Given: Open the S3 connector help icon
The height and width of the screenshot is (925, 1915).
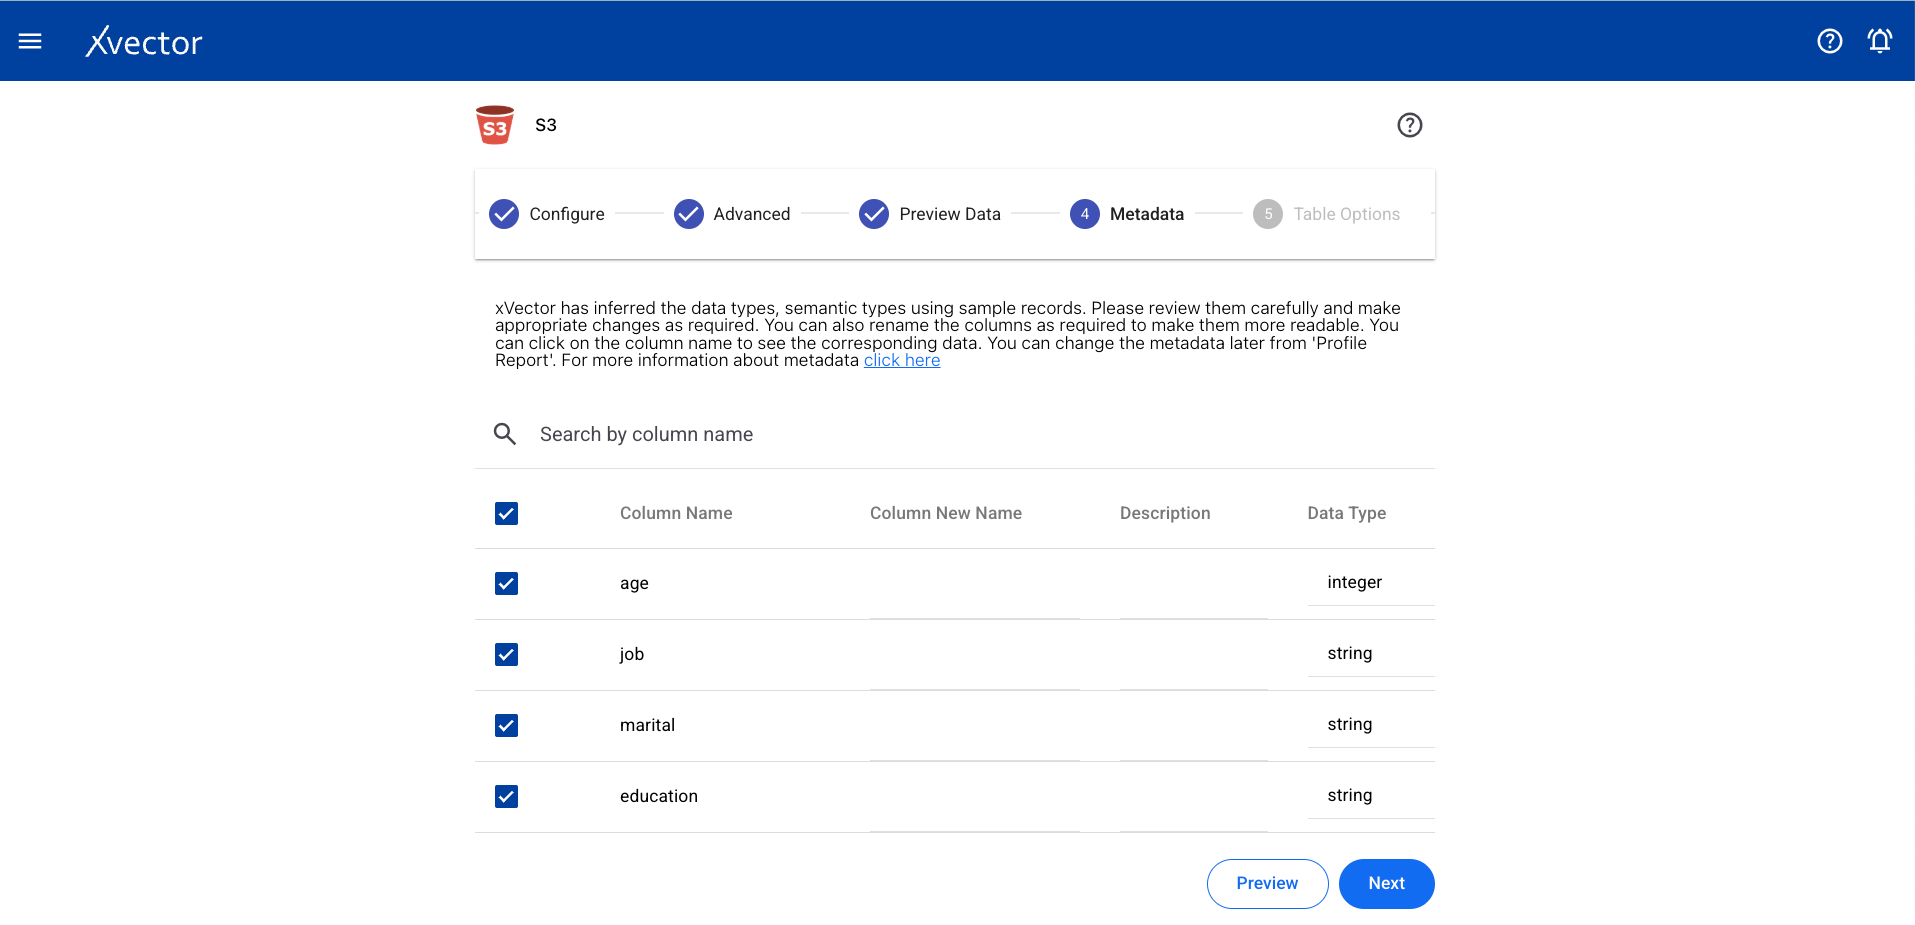Looking at the screenshot, I should click(x=1409, y=125).
